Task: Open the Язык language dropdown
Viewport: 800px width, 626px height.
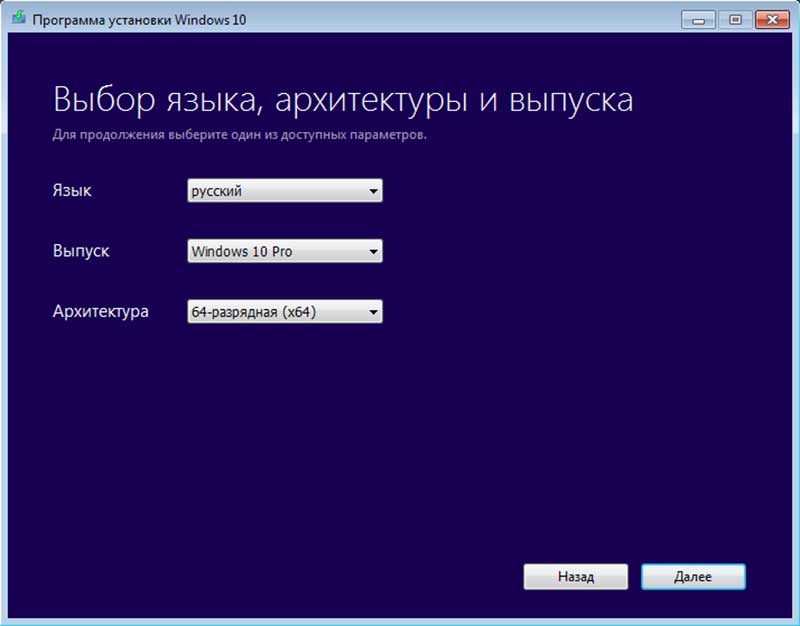Action: click(285, 190)
